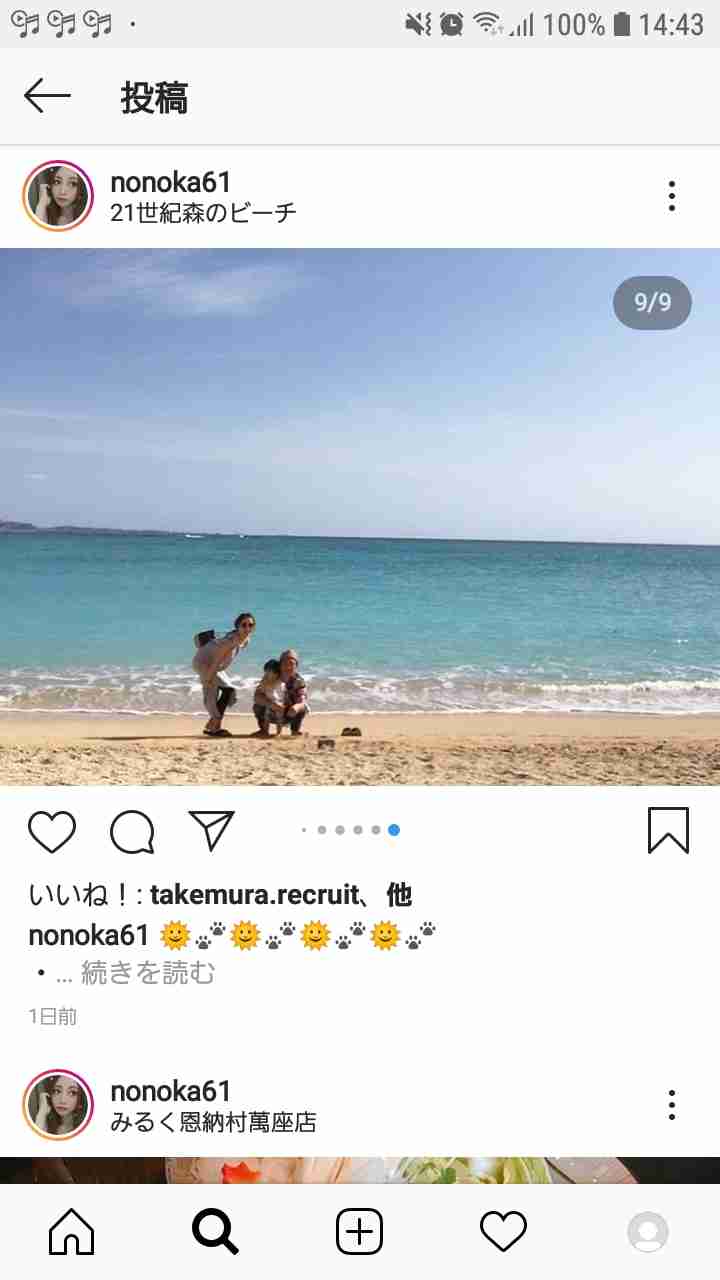Open the 21世紀森のビーチ location link
Screen dimensions: 720x1280
click(203, 213)
